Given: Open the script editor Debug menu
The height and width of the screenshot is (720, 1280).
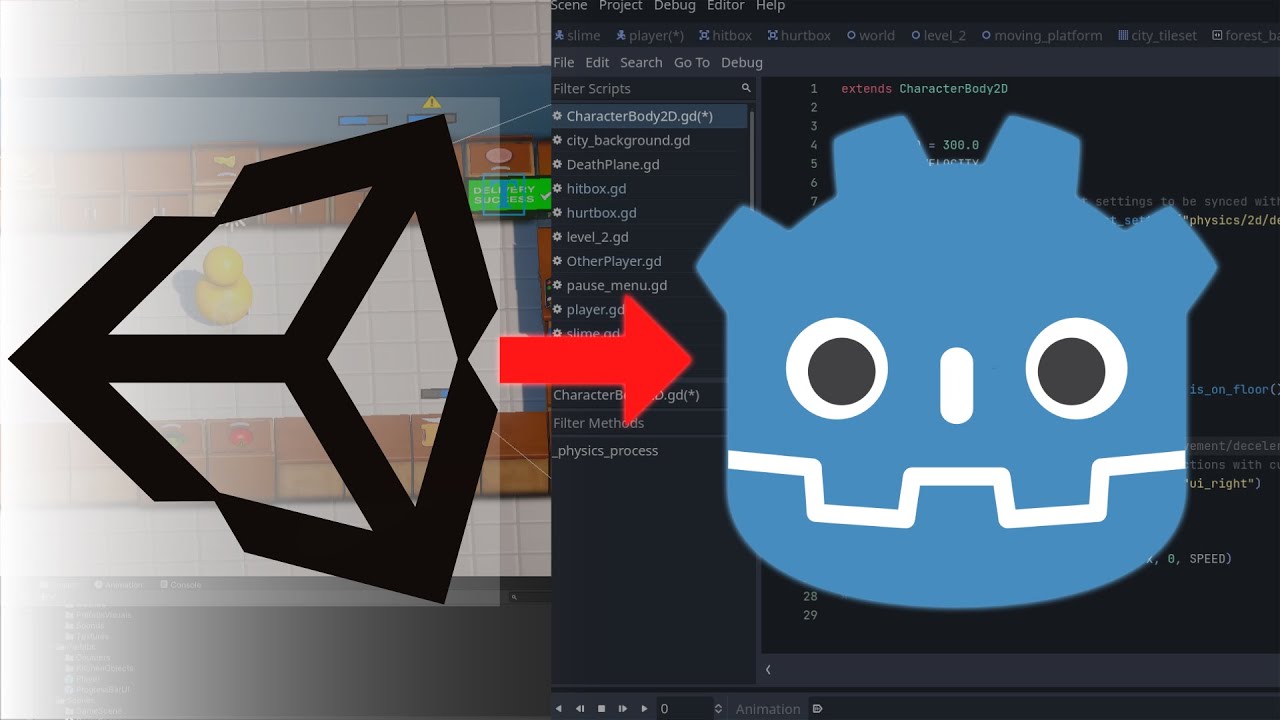Looking at the screenshot, I should point(742,62).
